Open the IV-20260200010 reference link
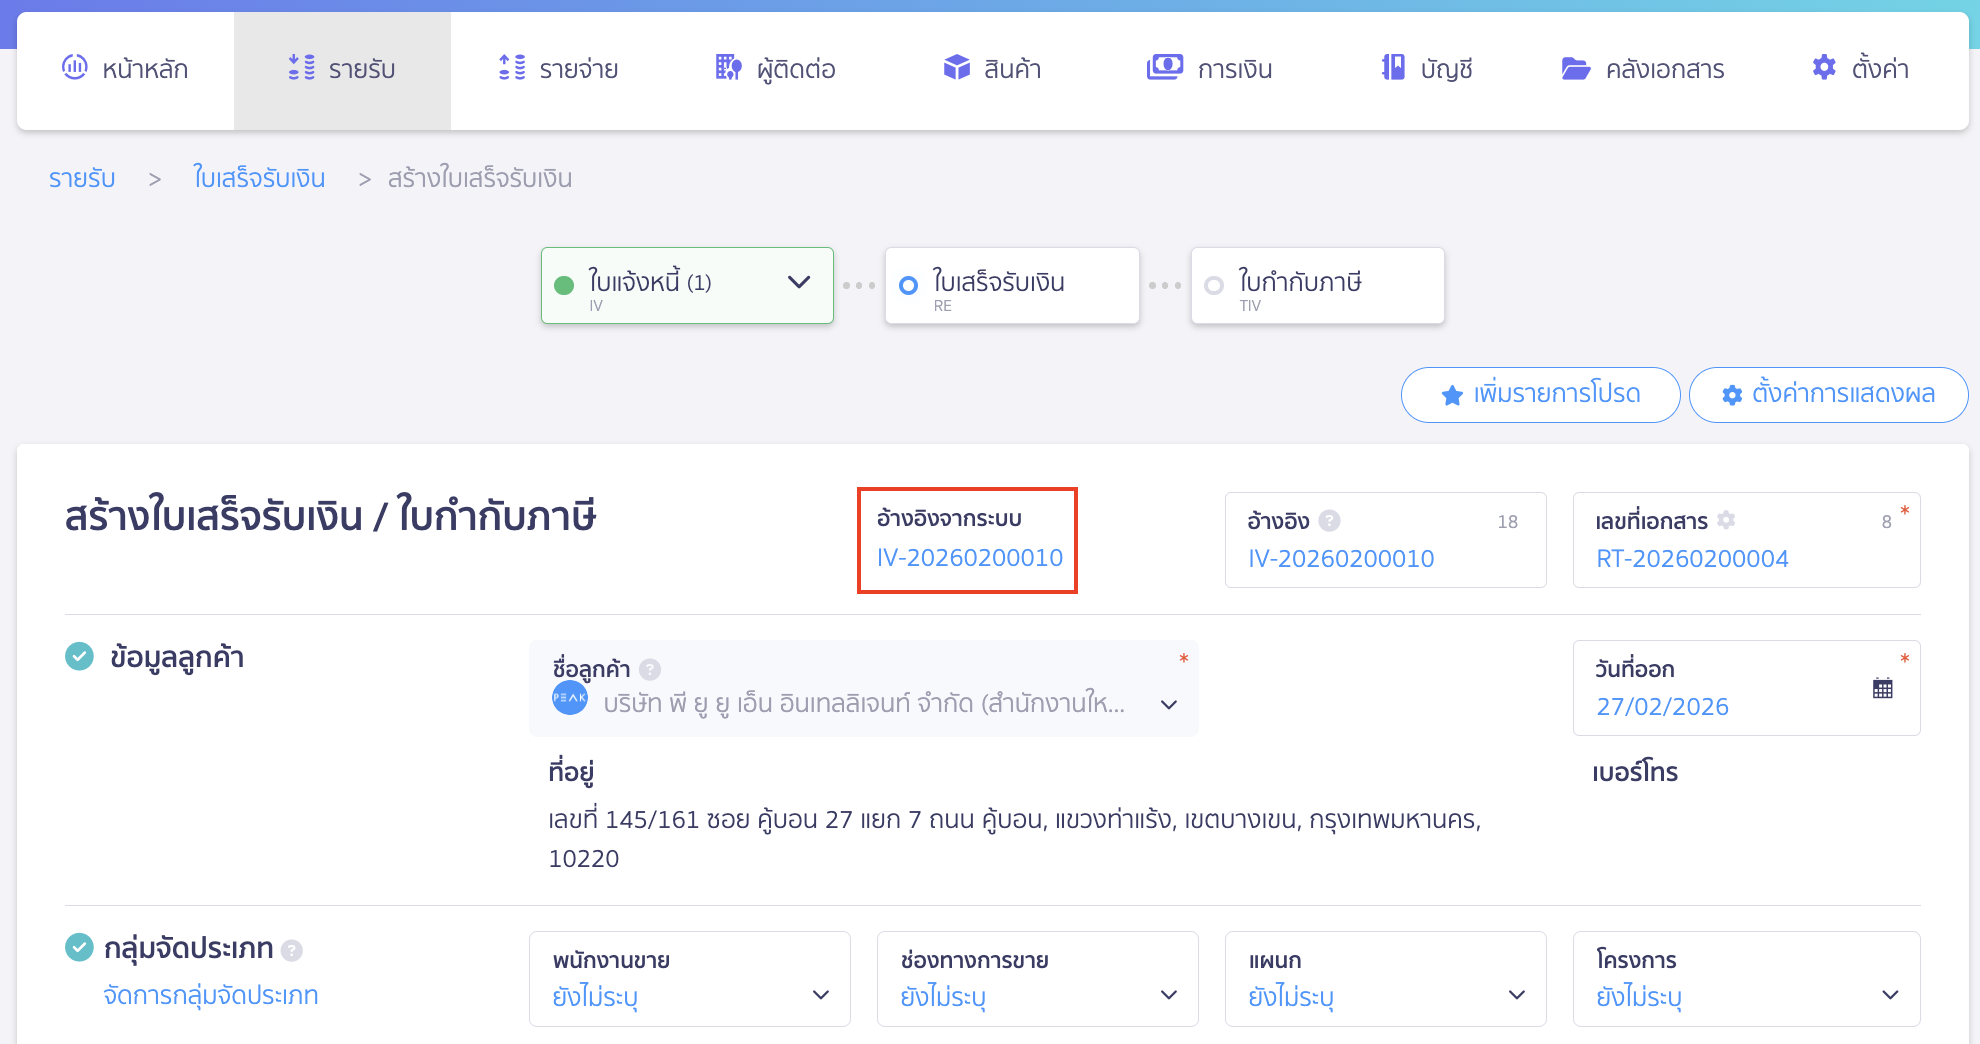Viewport: 1980px width, 1044px height. pyautogui.click(x=968, y=558)
